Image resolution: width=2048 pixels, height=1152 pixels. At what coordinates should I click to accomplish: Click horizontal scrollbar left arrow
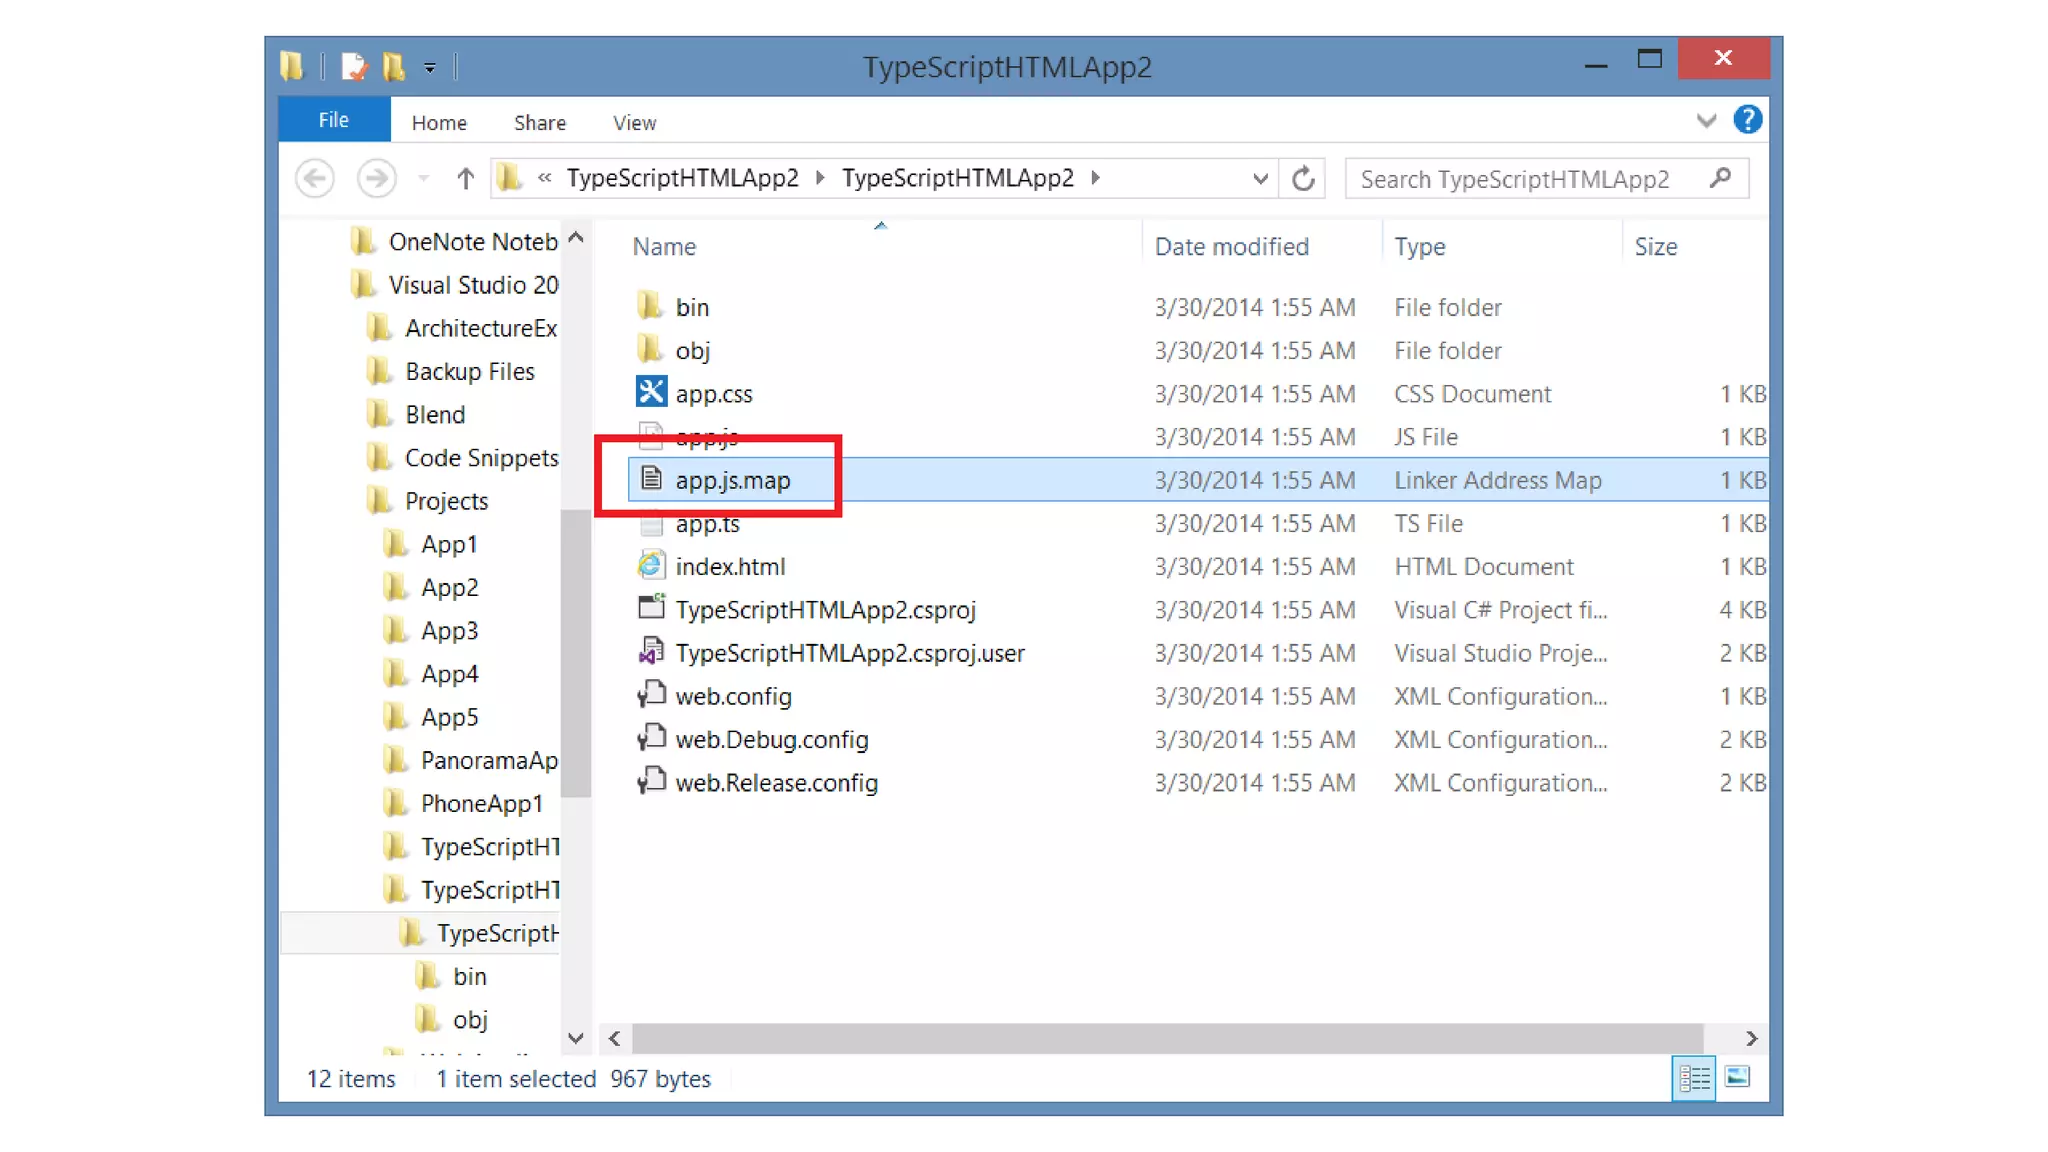tap(614, 1039)
